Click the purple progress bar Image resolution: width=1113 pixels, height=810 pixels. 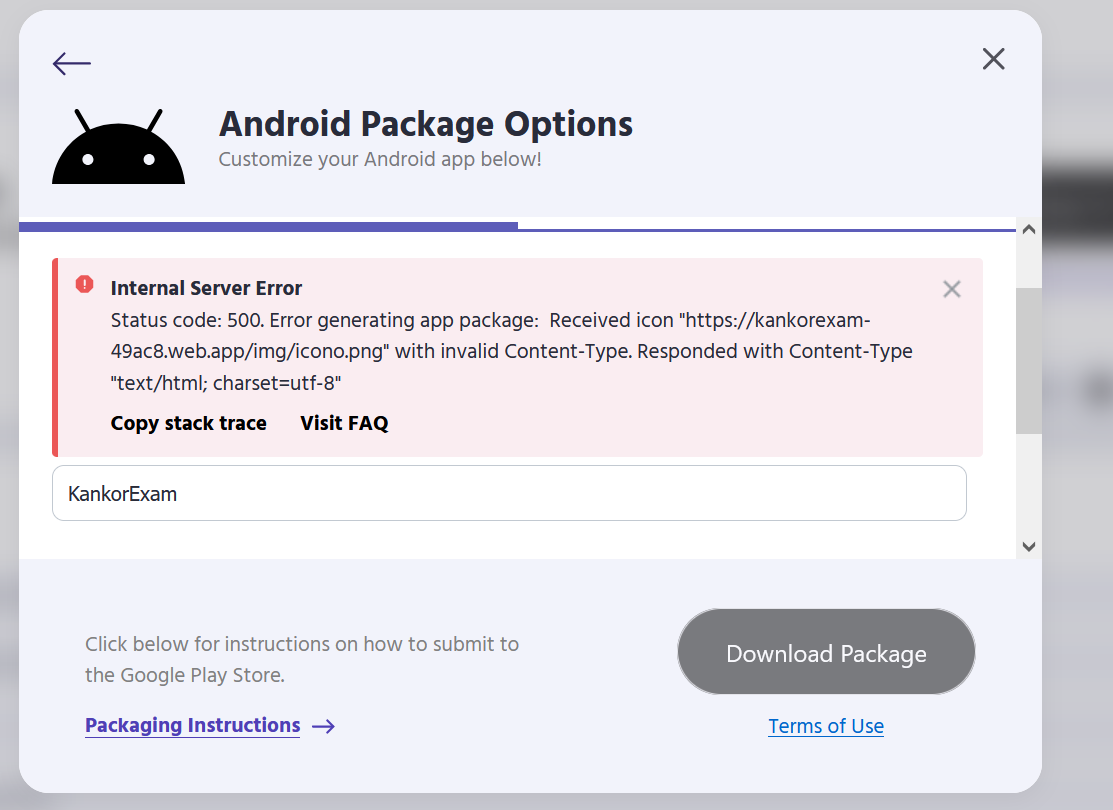tap(268, 226)
